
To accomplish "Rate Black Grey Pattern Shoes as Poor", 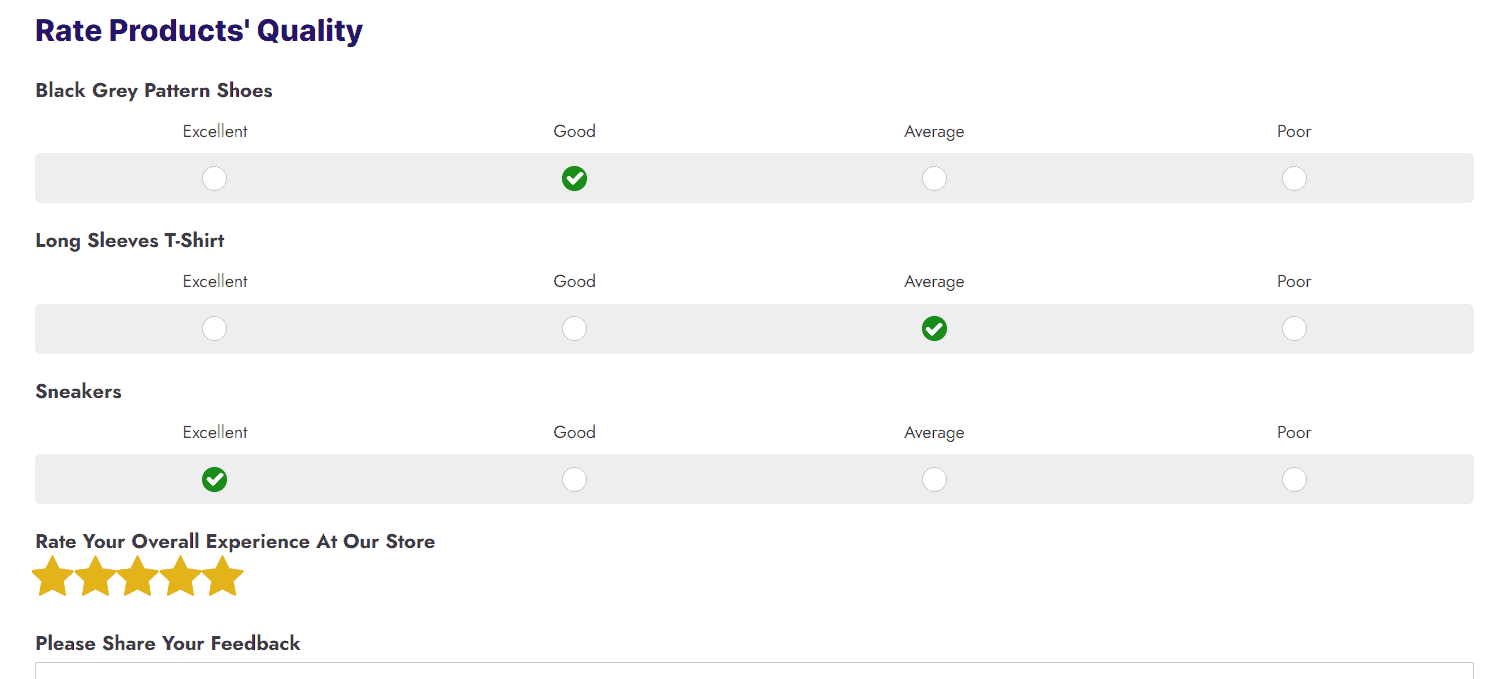I will [x=1294, y=178].
